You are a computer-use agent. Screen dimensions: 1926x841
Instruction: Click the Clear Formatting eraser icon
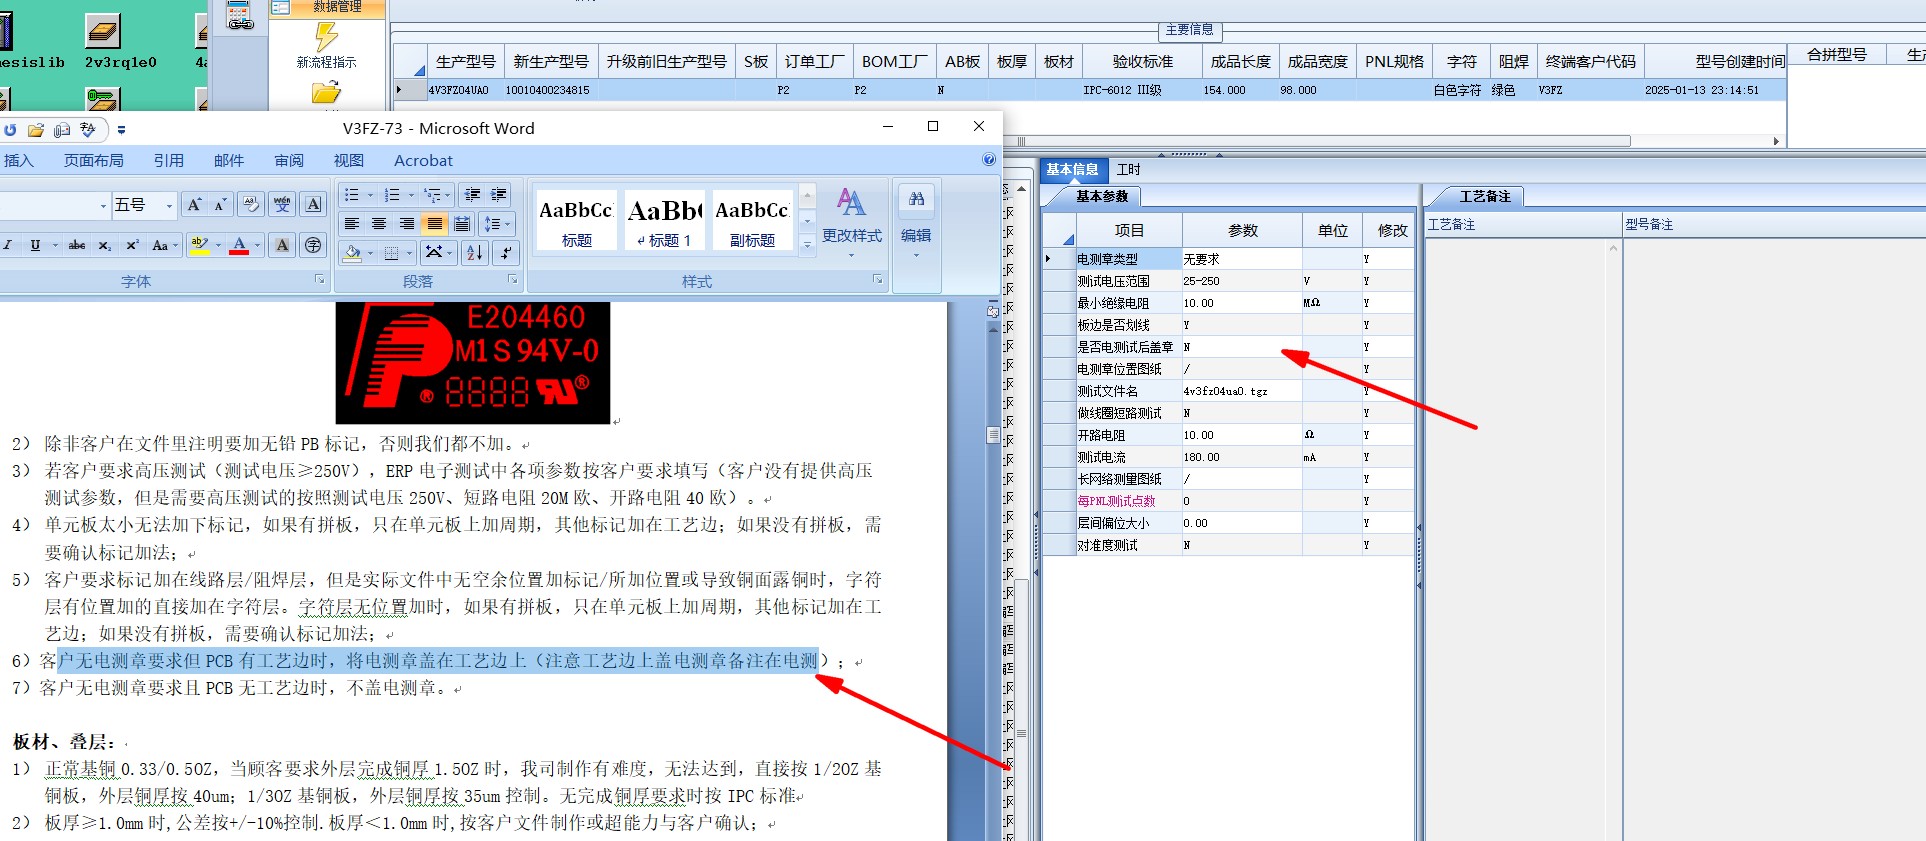pos(251,205)
